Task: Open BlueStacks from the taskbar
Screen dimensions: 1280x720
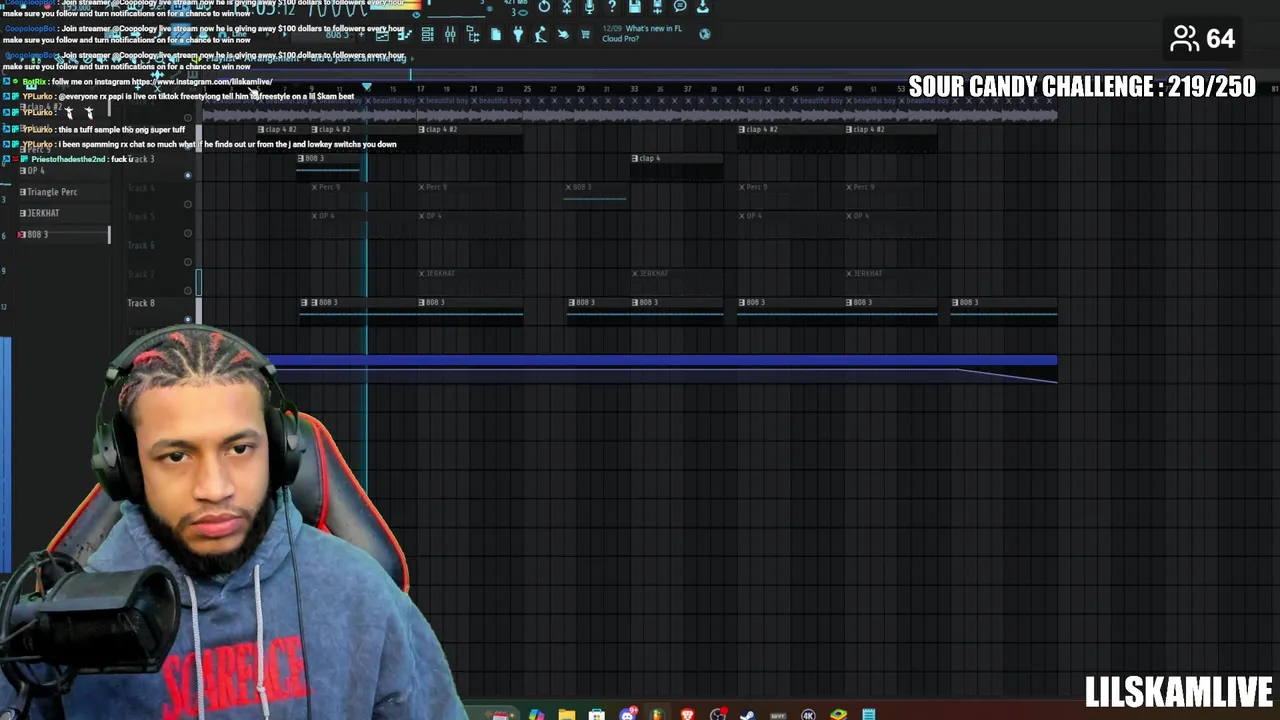Action: click(x=838, y=714)
